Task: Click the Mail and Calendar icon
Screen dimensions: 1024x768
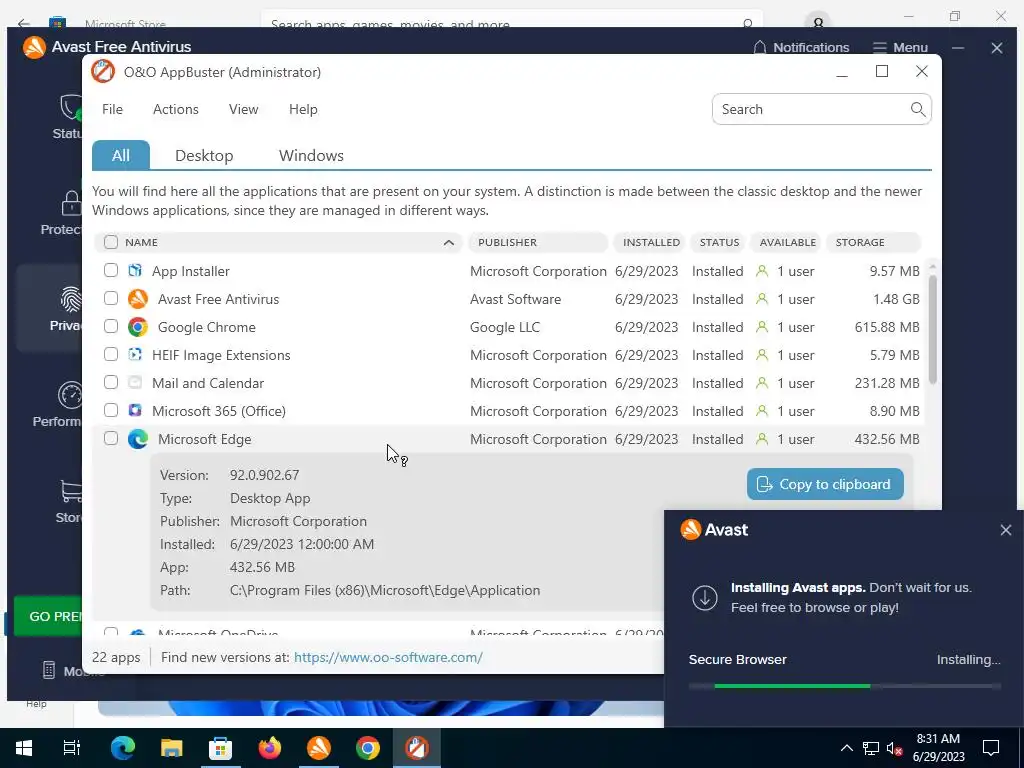Action: pos(135,383)
